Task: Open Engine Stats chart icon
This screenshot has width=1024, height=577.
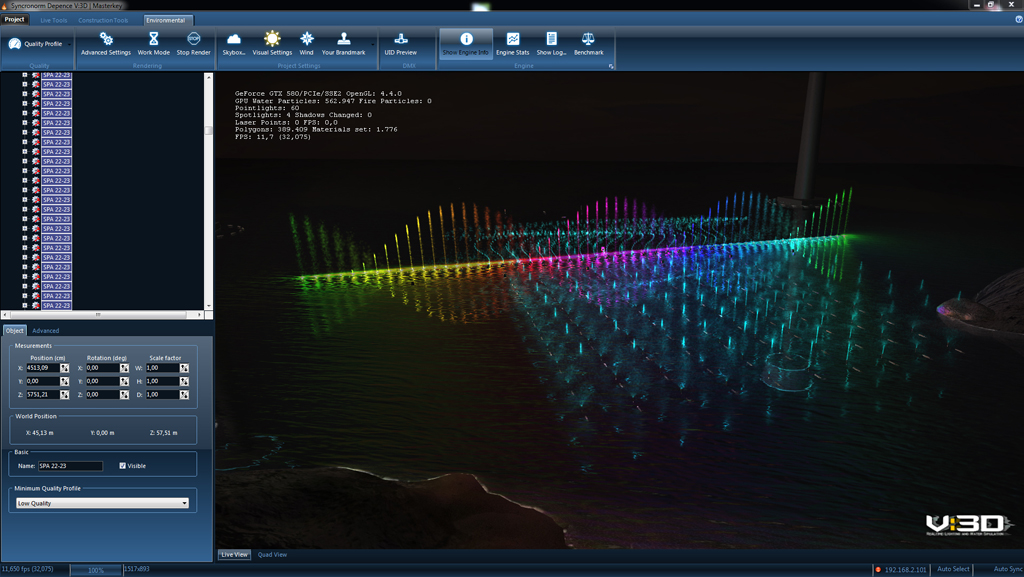Action: point(513,39)
